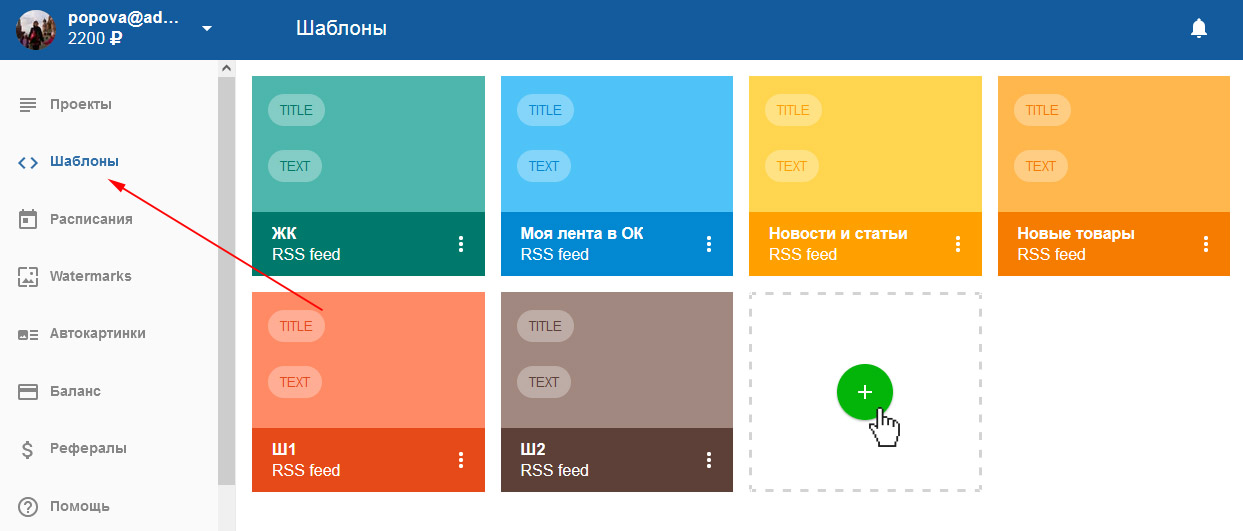Click the Рефералы dollar icon
This screenshot has width=1243, height=531.
tap(28, 449)
